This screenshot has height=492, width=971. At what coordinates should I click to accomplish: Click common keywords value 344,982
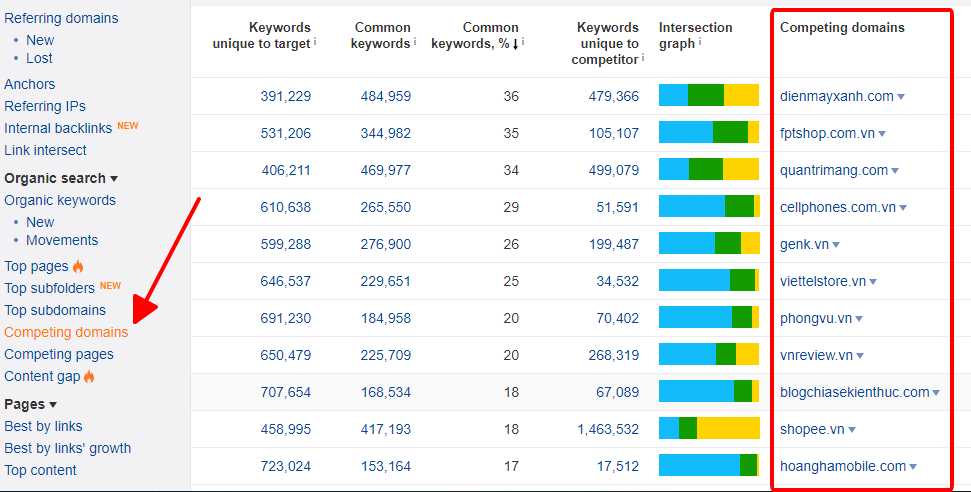point(385,134)
